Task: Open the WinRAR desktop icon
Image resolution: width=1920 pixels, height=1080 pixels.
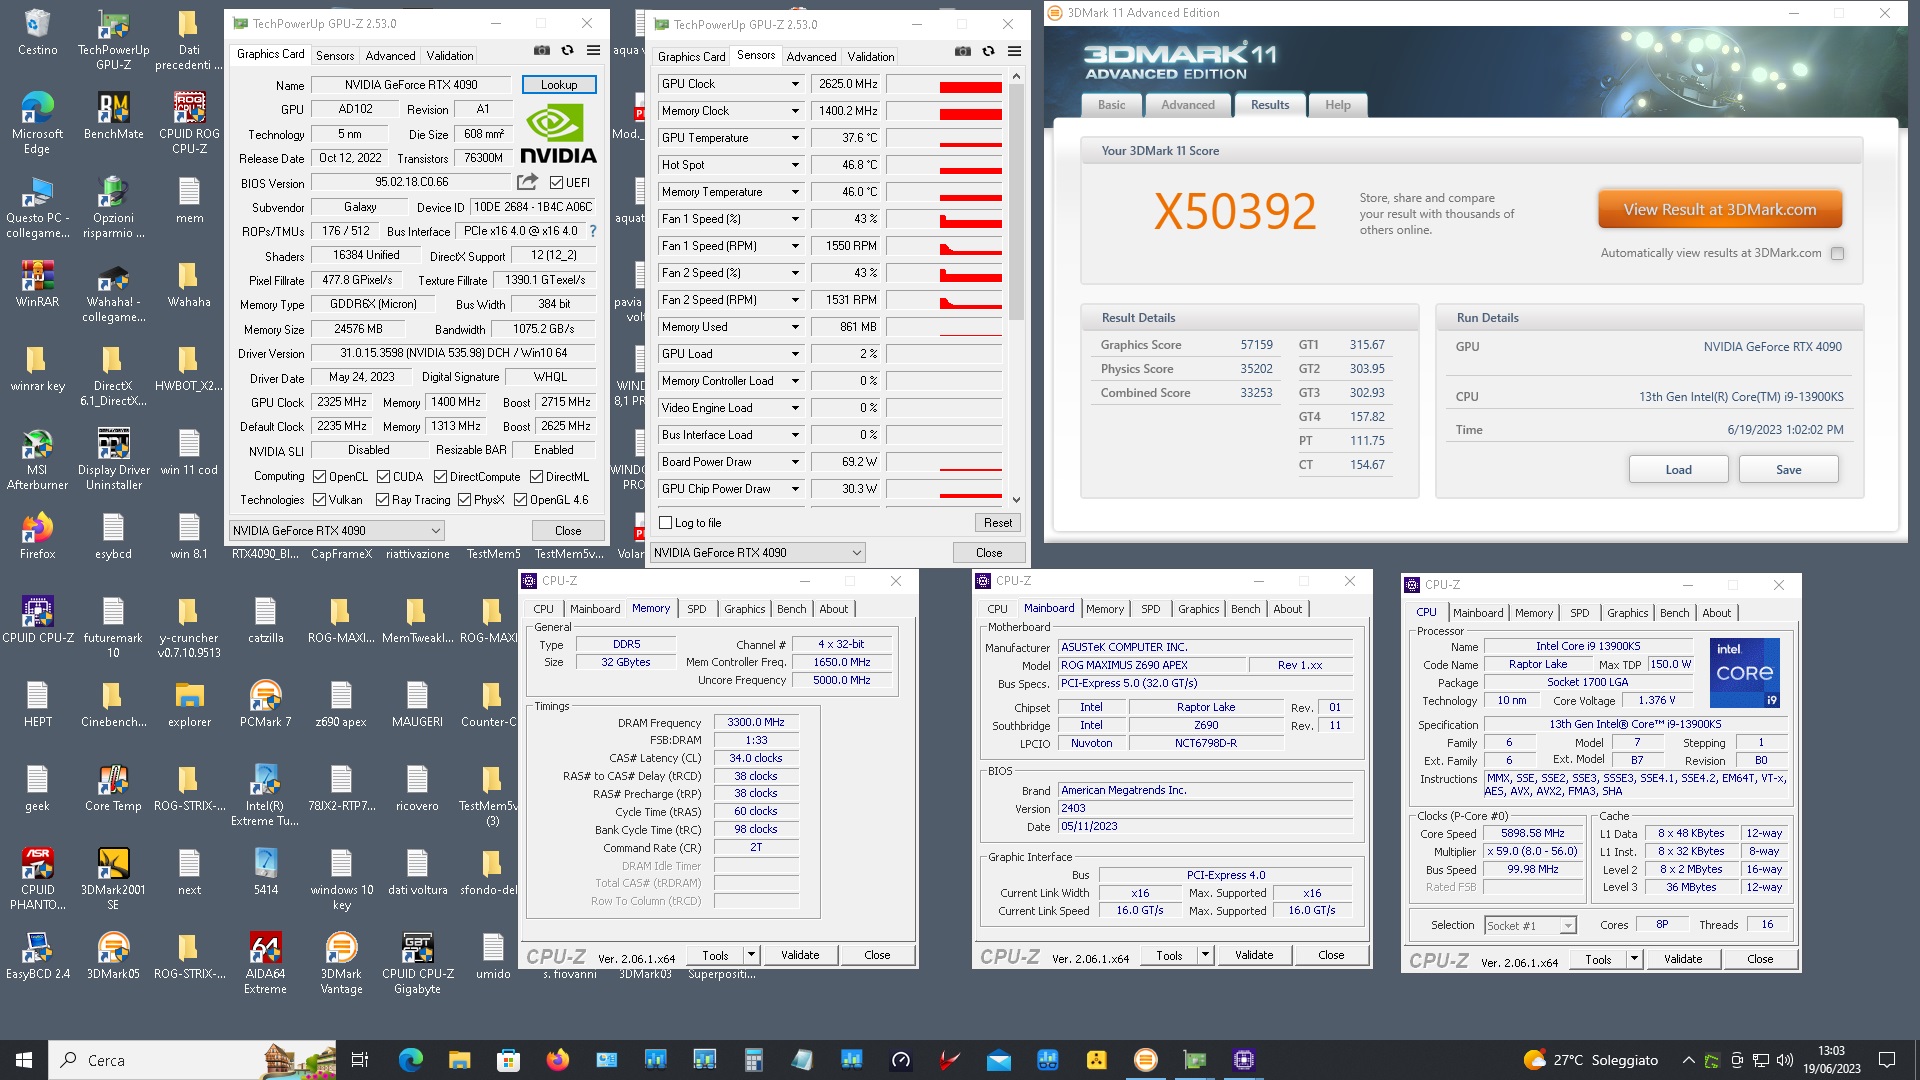Action: click(37, 284)
